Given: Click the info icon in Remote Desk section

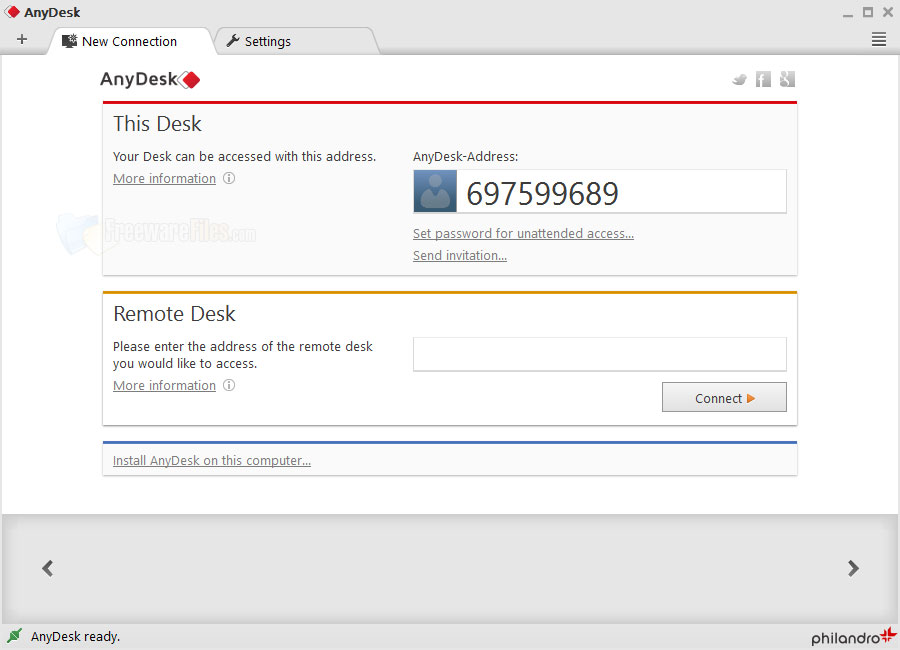Looking at the screenshot, I should pyautogui.click(x=229, y=385).
